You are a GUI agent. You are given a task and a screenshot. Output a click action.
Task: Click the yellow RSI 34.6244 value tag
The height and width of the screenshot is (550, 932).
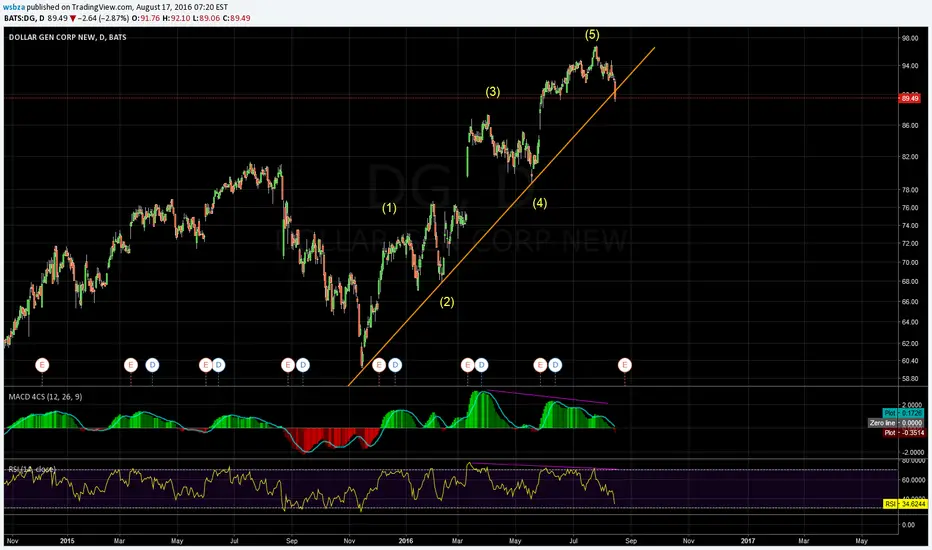(905, 504)
